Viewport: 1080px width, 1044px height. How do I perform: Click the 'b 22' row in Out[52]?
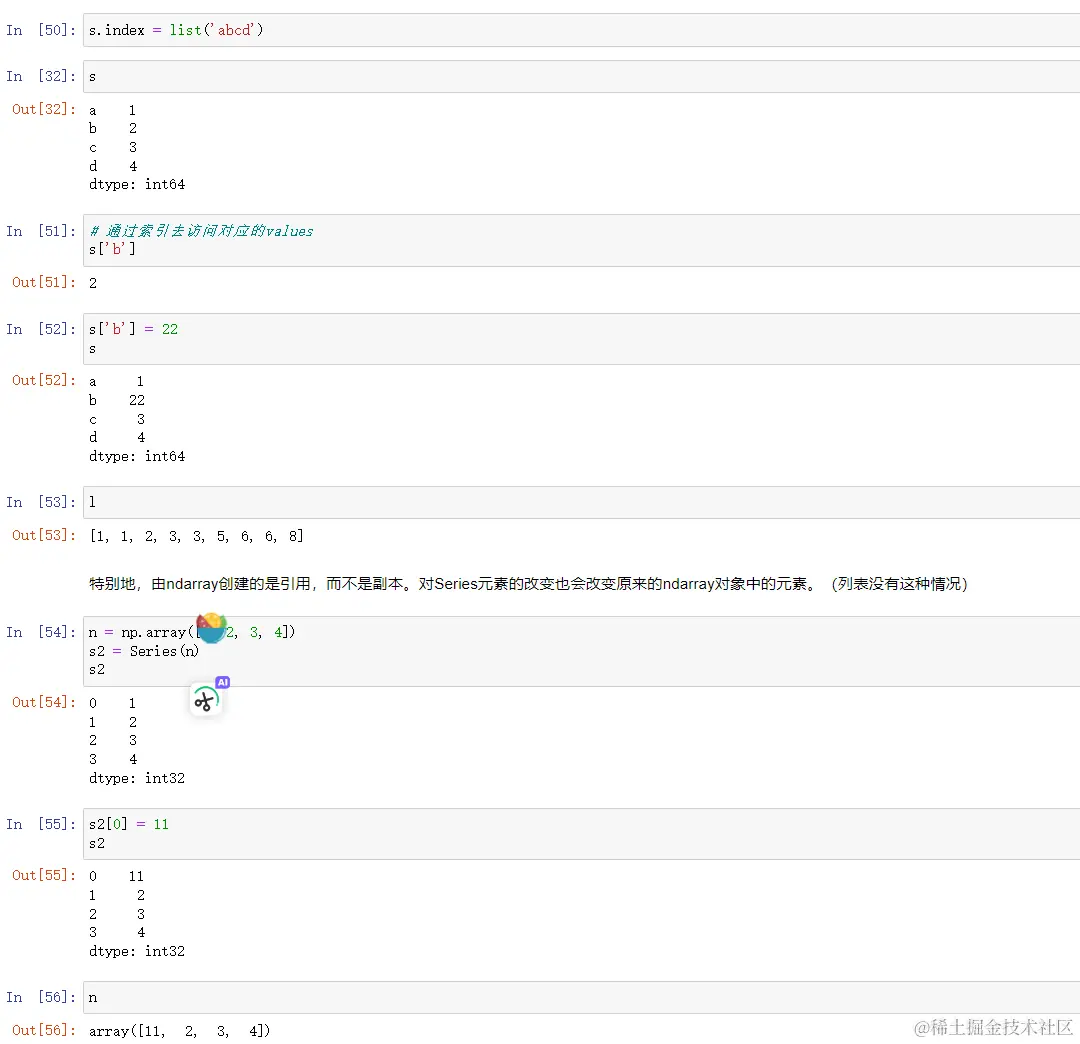click(x=117, y=400)
